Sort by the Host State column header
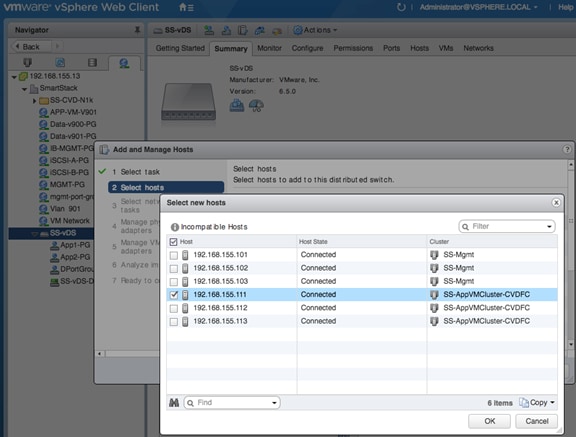 point(361,242)
